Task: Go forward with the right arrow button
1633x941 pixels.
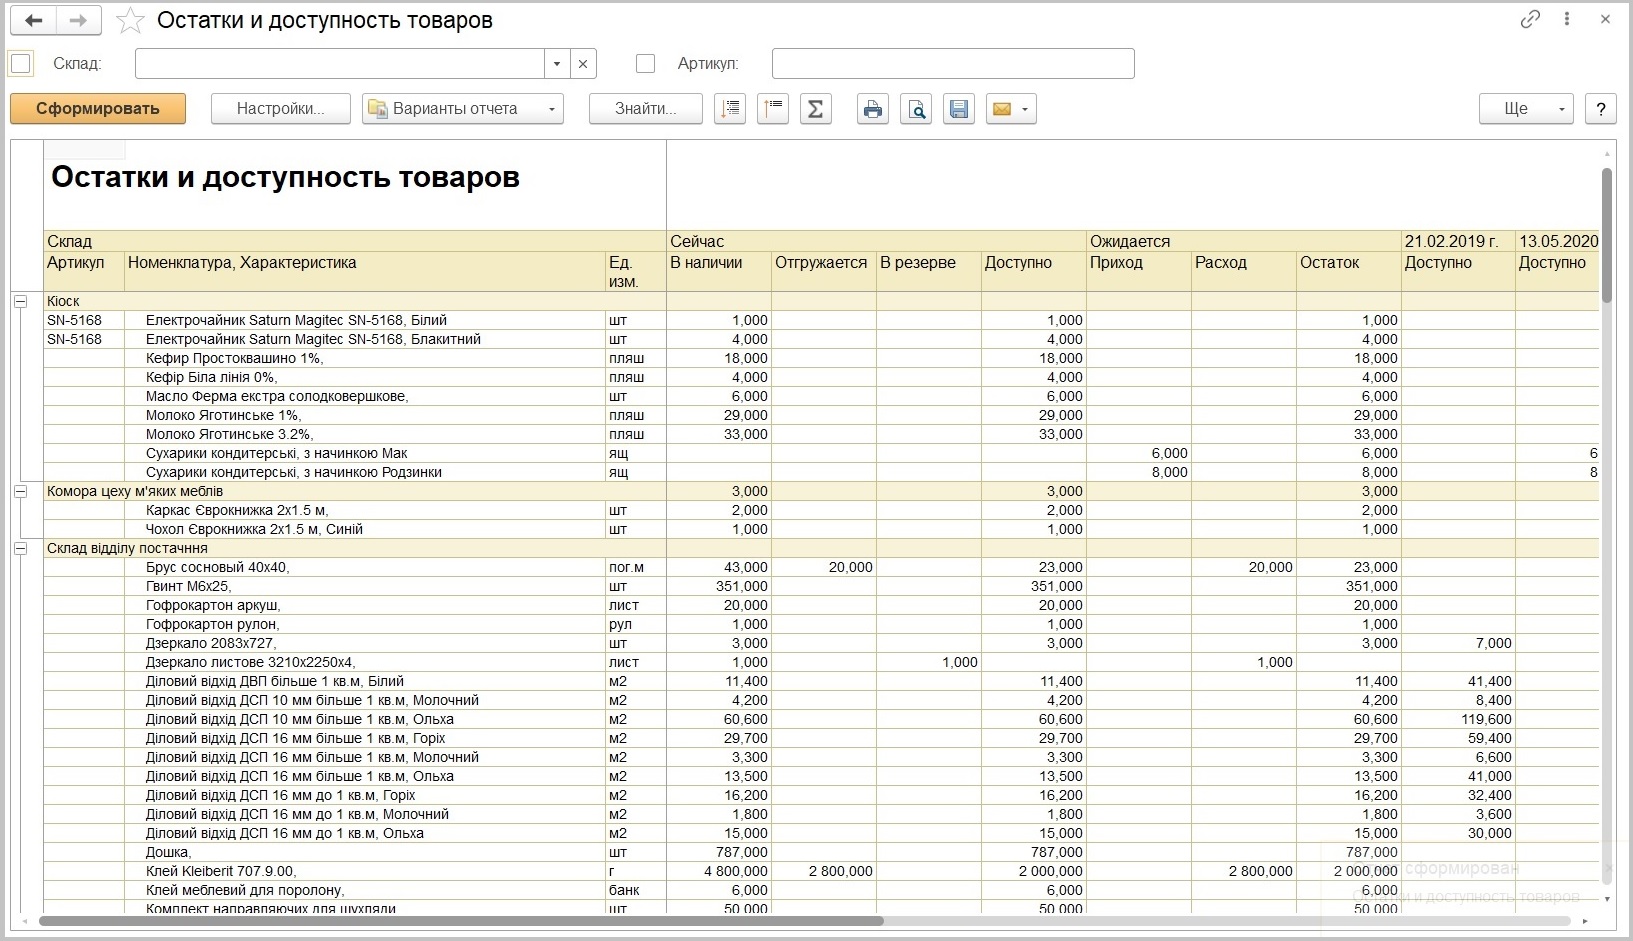Action: point(78,20)
